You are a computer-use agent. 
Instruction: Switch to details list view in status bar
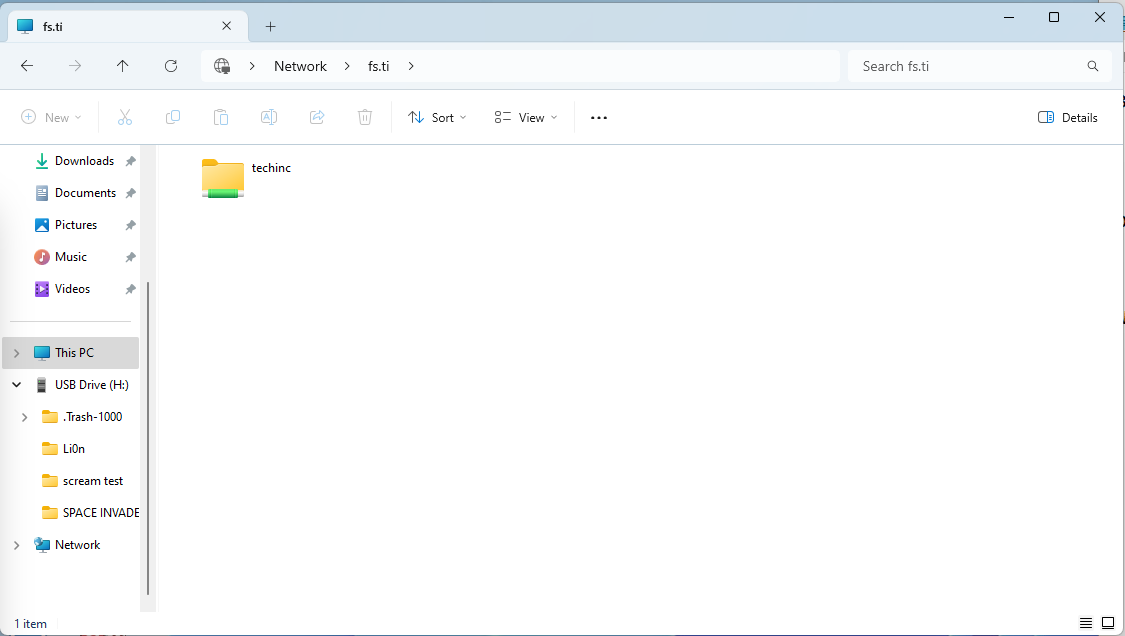tap(1086, 623)
